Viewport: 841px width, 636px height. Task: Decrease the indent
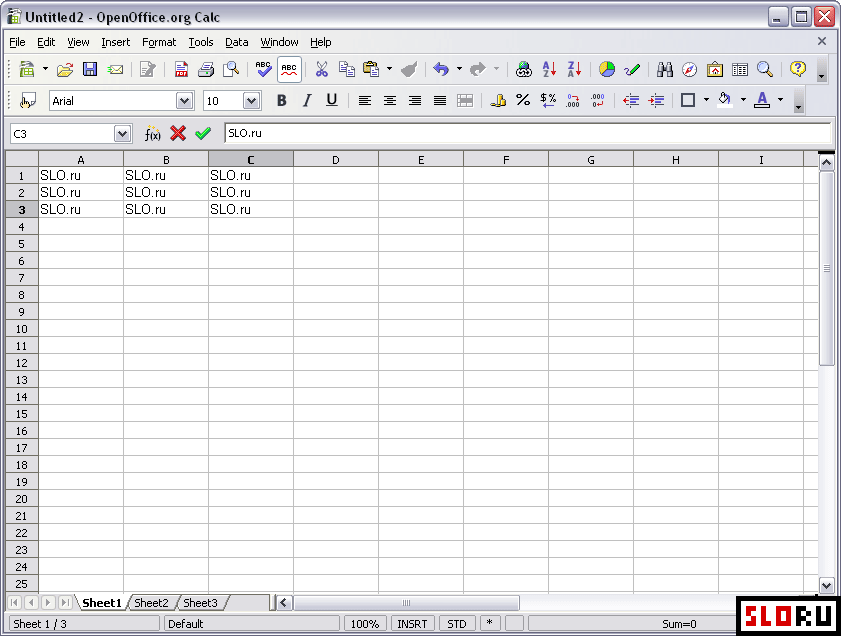pos(631,100)
